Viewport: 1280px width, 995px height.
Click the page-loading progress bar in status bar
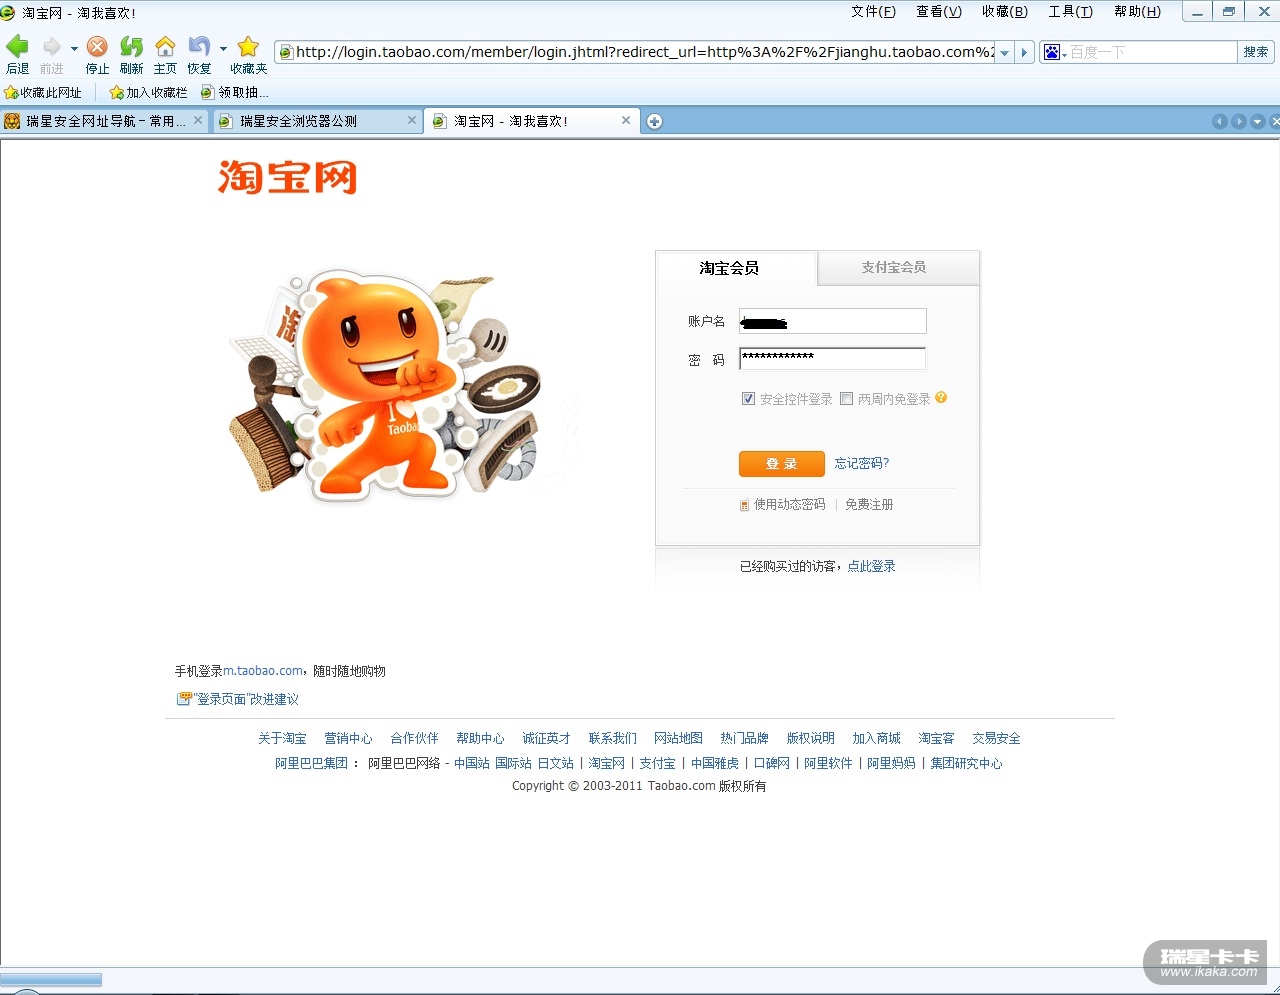(x=51, y=980)
